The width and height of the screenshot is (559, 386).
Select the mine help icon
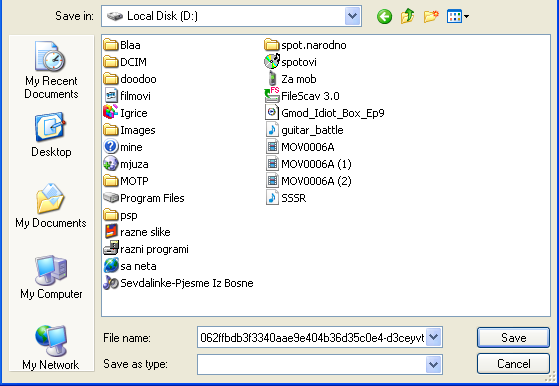(111, 146)
